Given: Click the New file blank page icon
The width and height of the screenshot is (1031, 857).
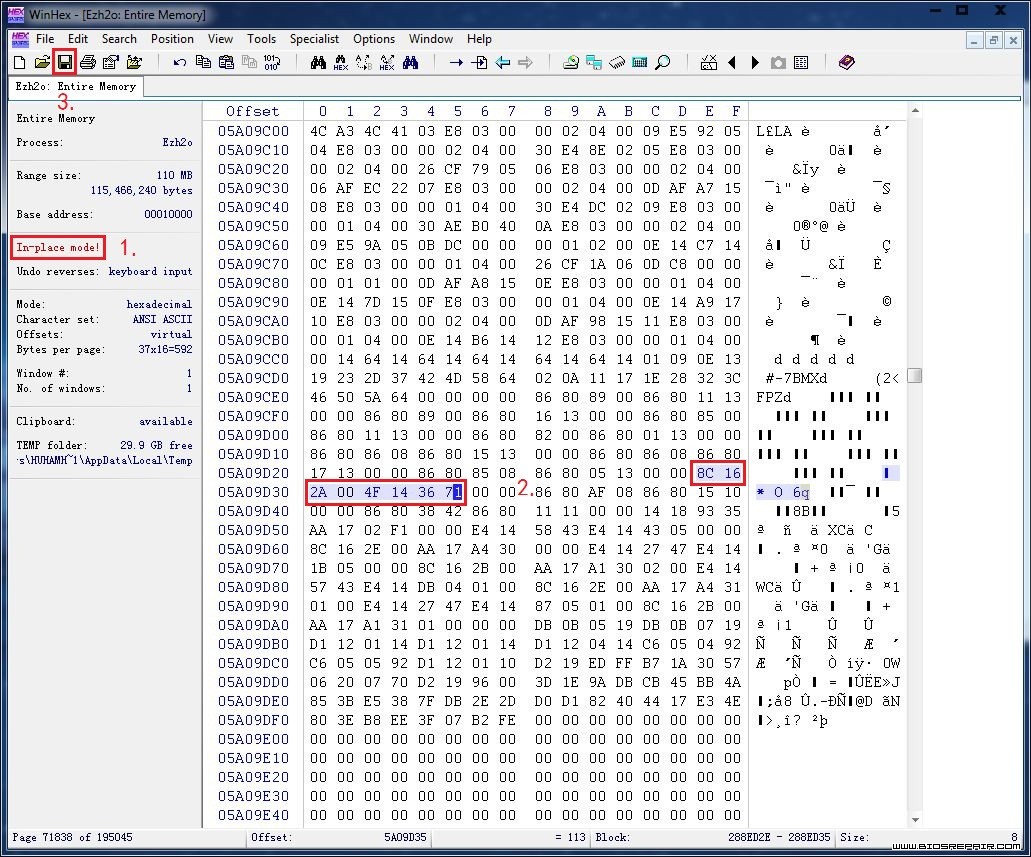Looking at the screenshot, I should [20, 62].
